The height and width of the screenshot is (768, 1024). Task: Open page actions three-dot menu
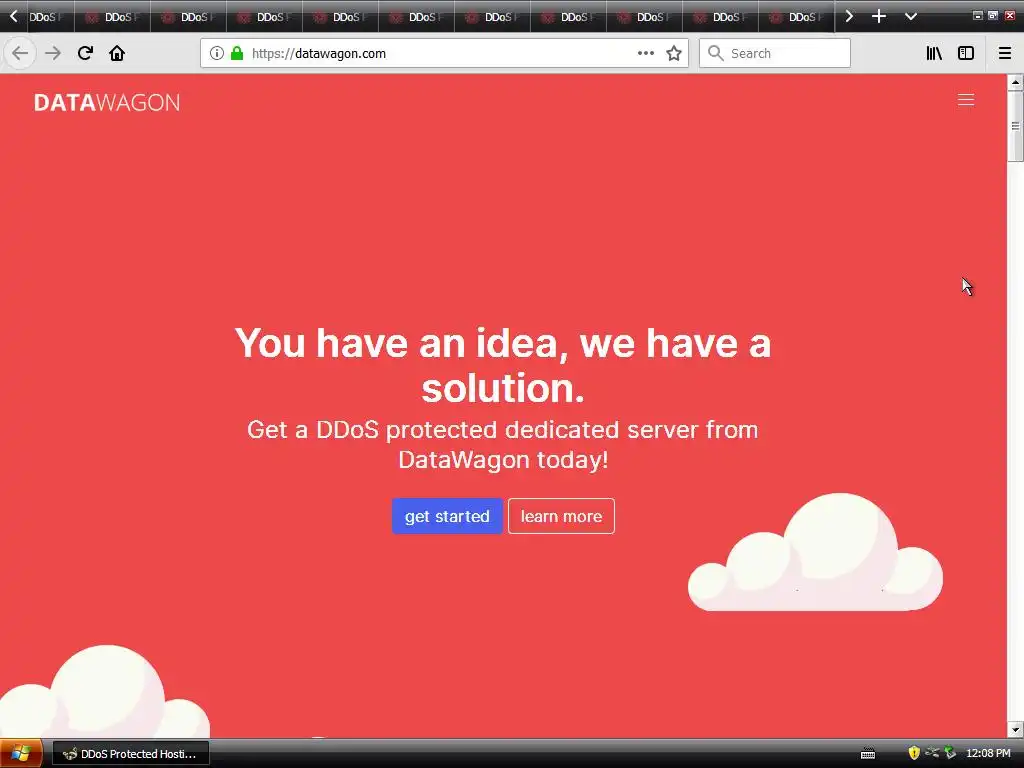(x=645, y=54)
